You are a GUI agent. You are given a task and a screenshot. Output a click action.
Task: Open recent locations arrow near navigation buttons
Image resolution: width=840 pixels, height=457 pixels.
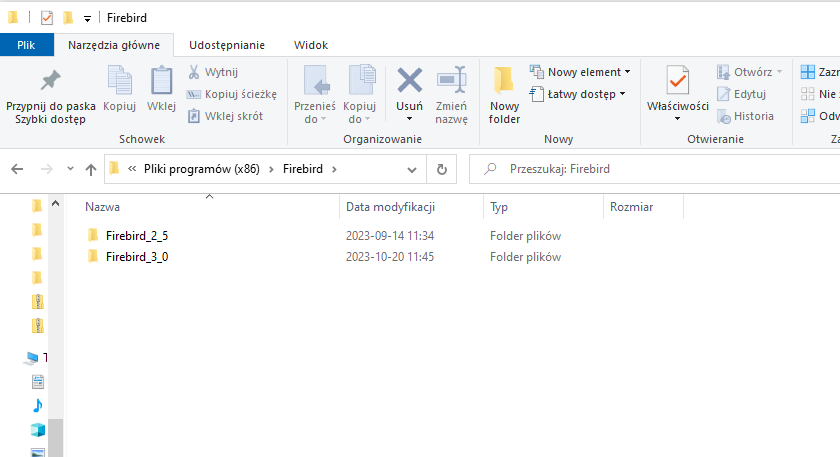coord(70,169)
